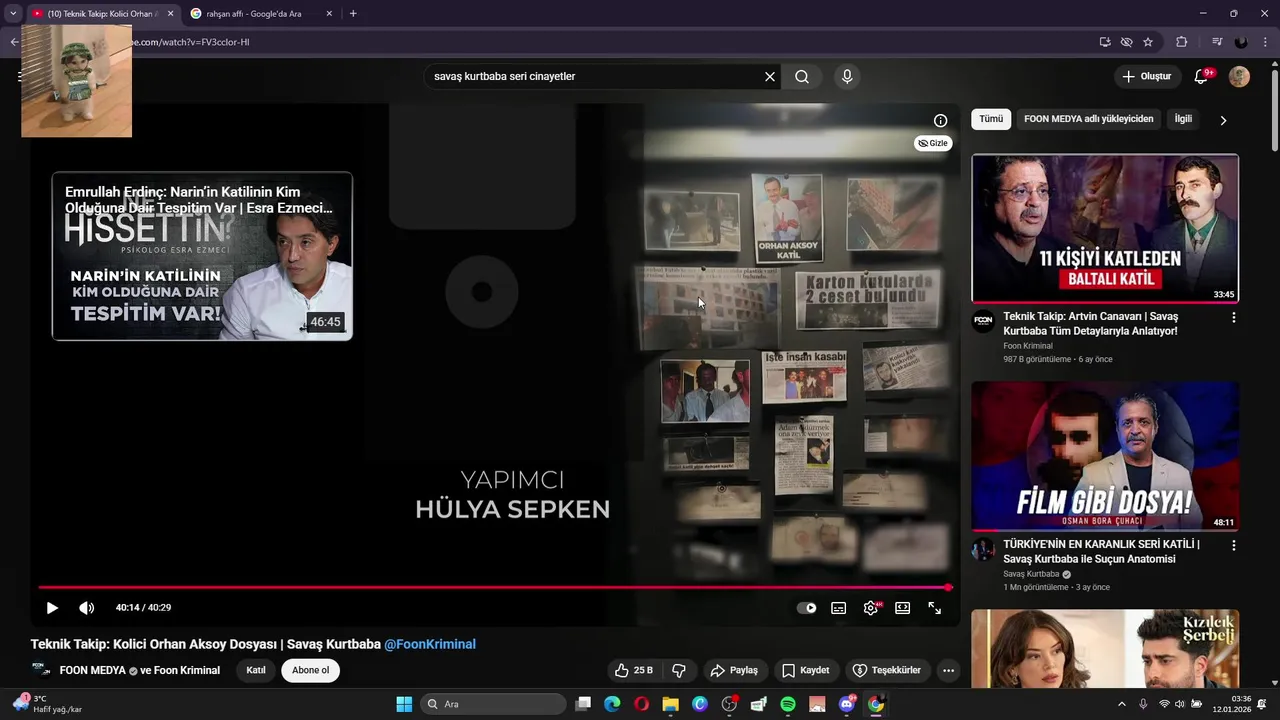Click the Teşekkürler thanks button
This screenshot has width=1280, height=720.
tap(886, 670)
